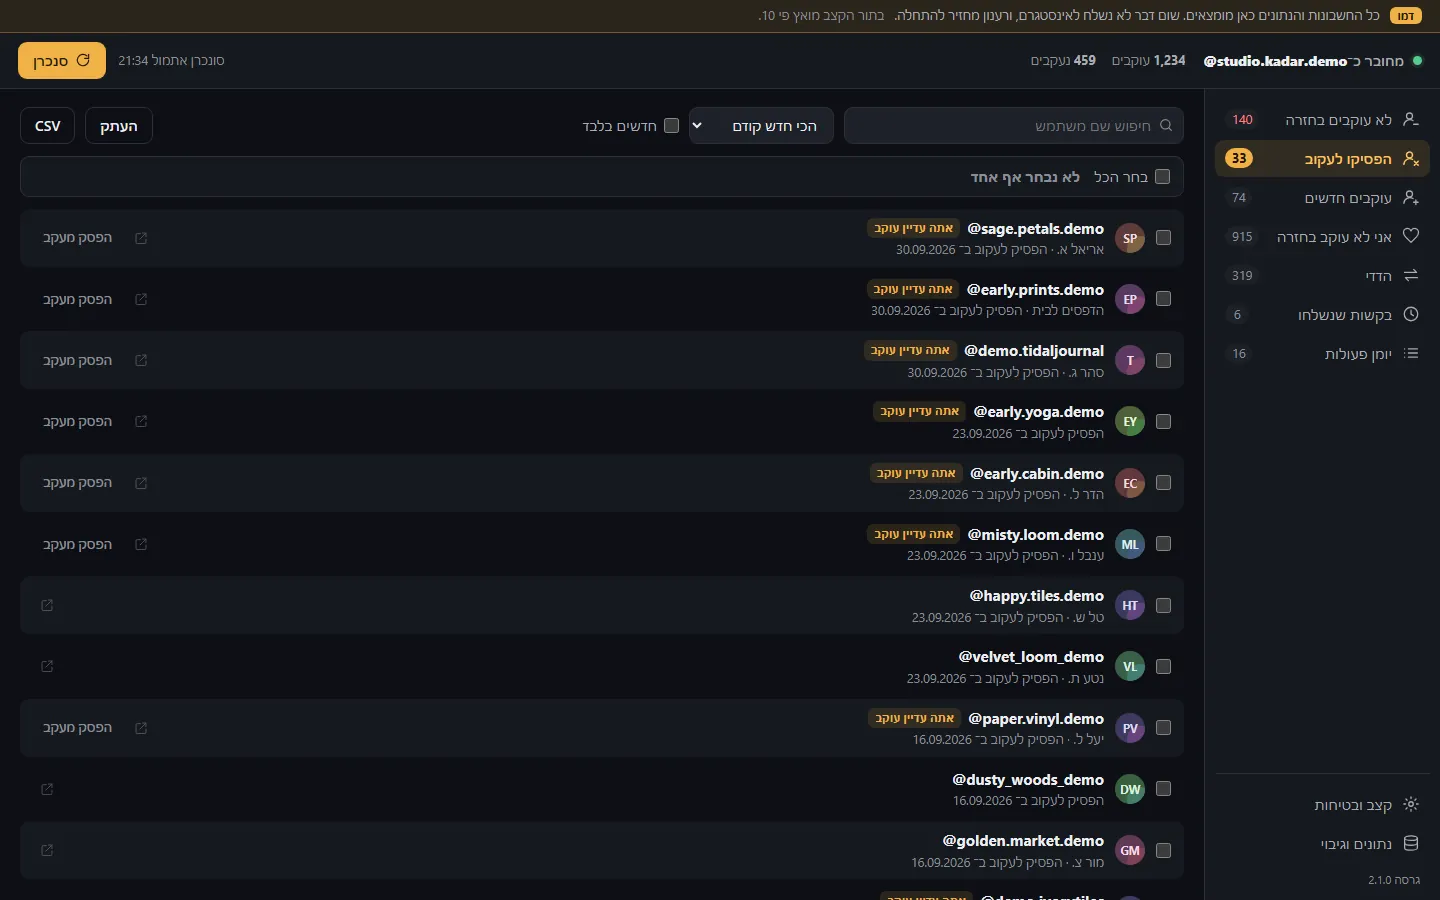Open external link icon for @golden.market.demo
This screenshot has height=900, width=1440.
(47, 850)
